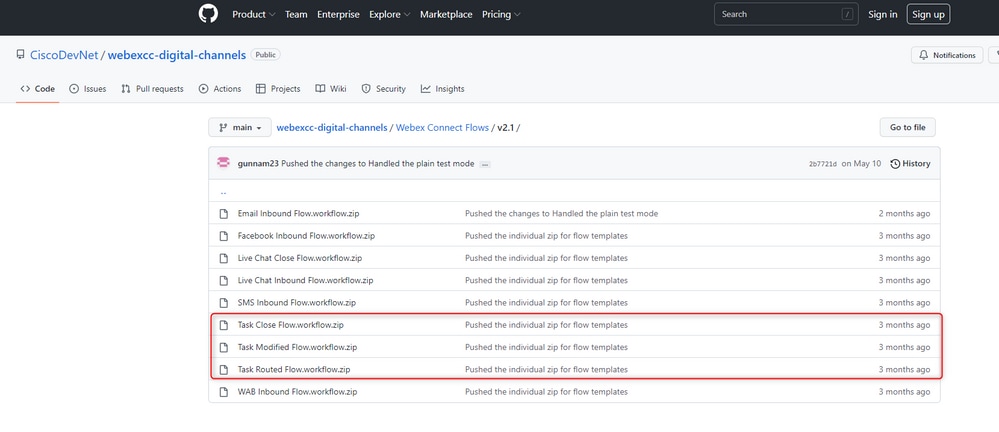Click file icon for Task Modified Flow
Image resolution: width=999 pixels, height=432 pixels.
tap(224, 347)
